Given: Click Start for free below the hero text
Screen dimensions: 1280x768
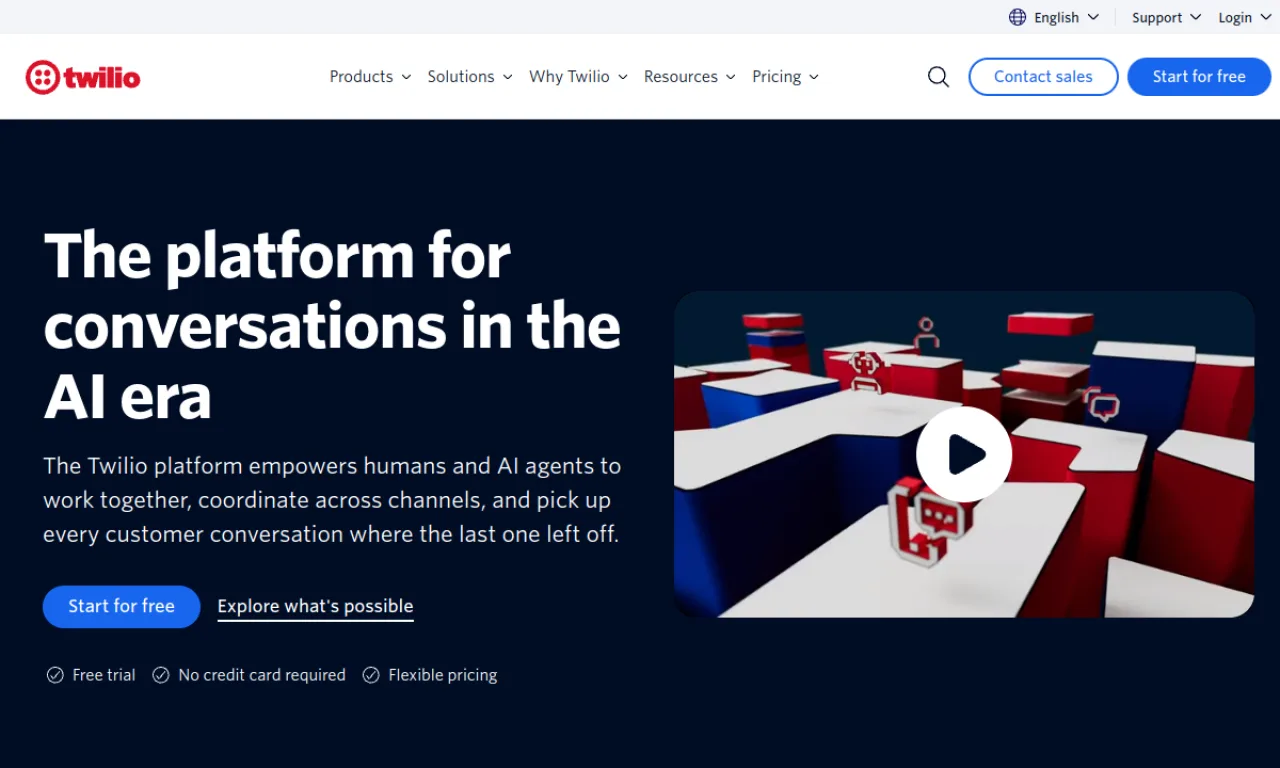Looking at the screenshot, I should pos(121,606).
